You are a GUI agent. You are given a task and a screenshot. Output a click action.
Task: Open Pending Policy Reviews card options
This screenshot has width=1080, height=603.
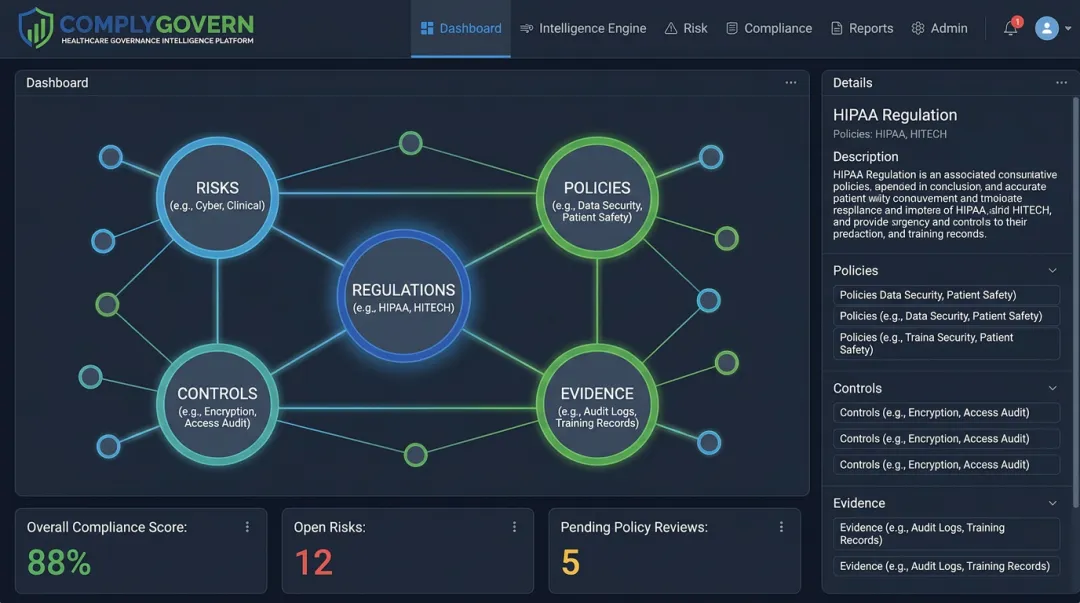pyautogui.click(x=781, y=527)
